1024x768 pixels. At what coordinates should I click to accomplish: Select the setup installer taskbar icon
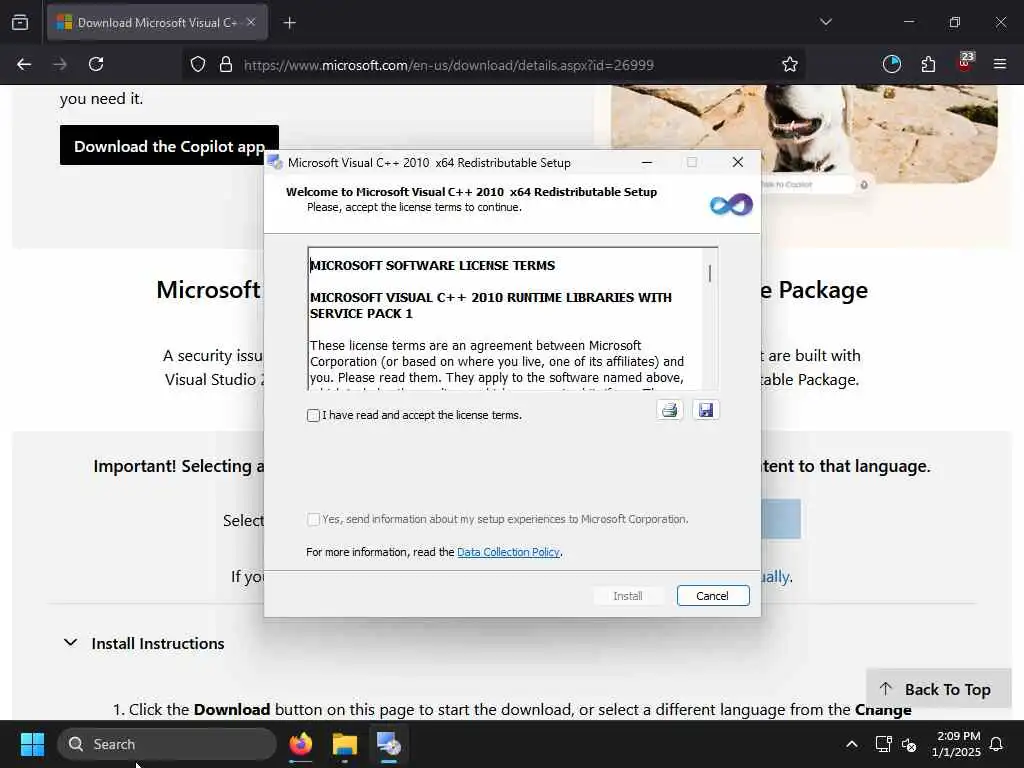click(388, 744)
